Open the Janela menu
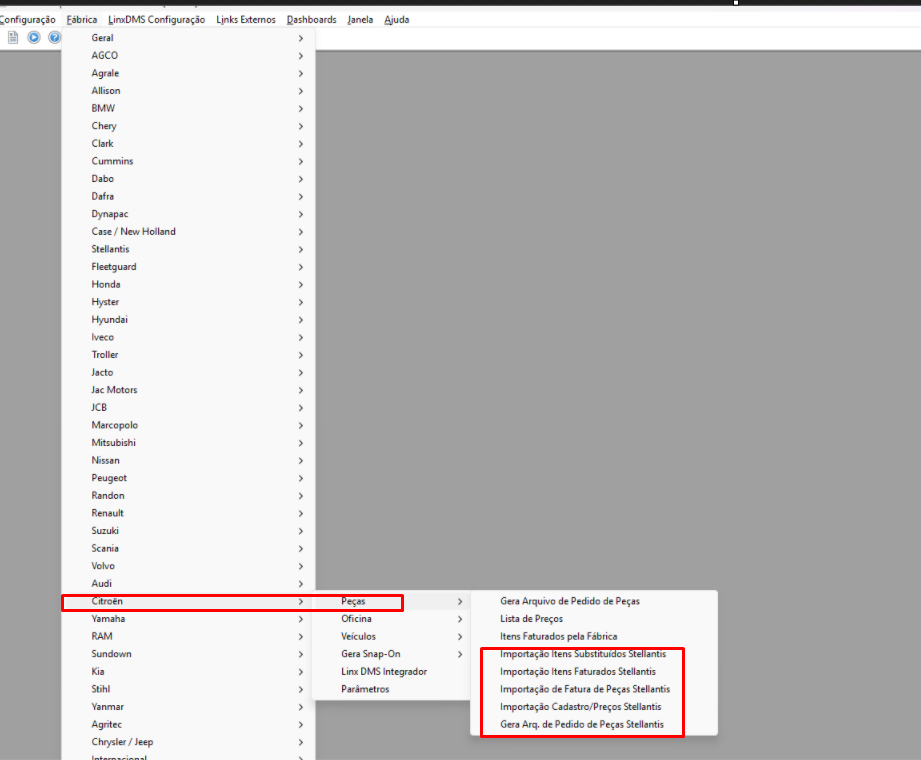Image resolution: width=921 pixels, height=760 pixels. [360, 19]
